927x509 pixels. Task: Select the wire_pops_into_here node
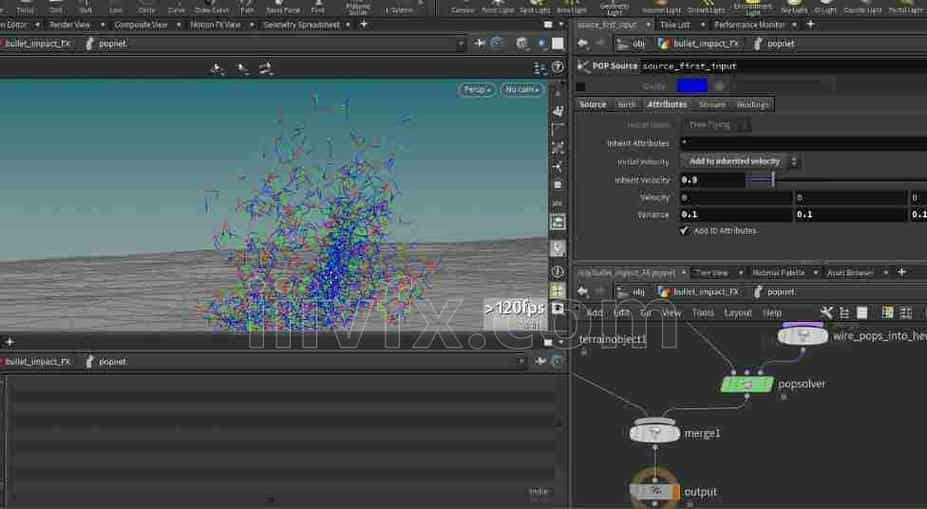tap(803, 336)
